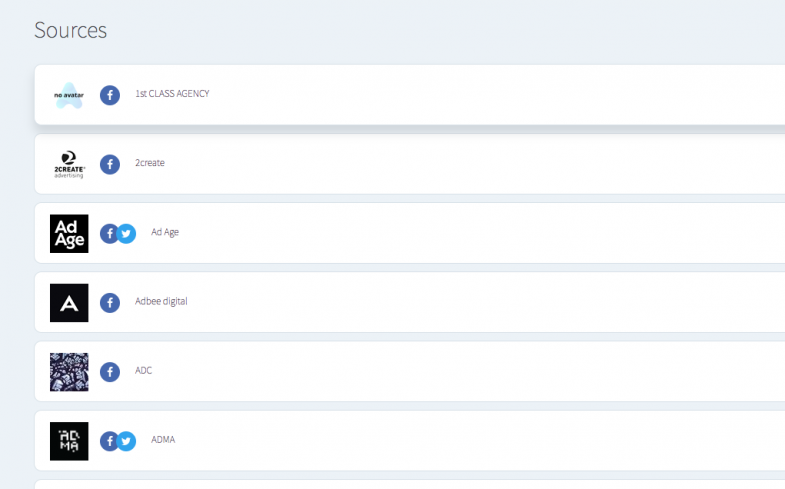Select the ADMA source name
Image resolution: width=785 pixels, height=489 pixels.
pos(163,439)
